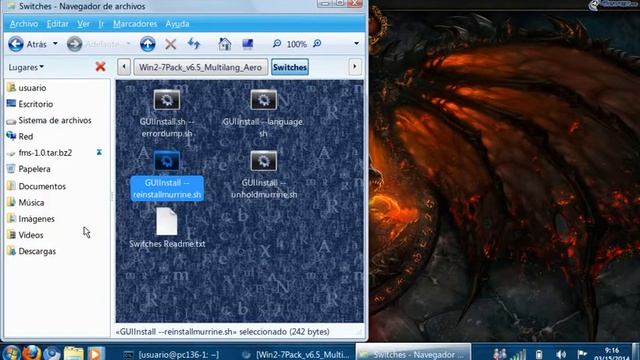
Task: Open the Start menu orb
Action: click(x=11, y=353)
